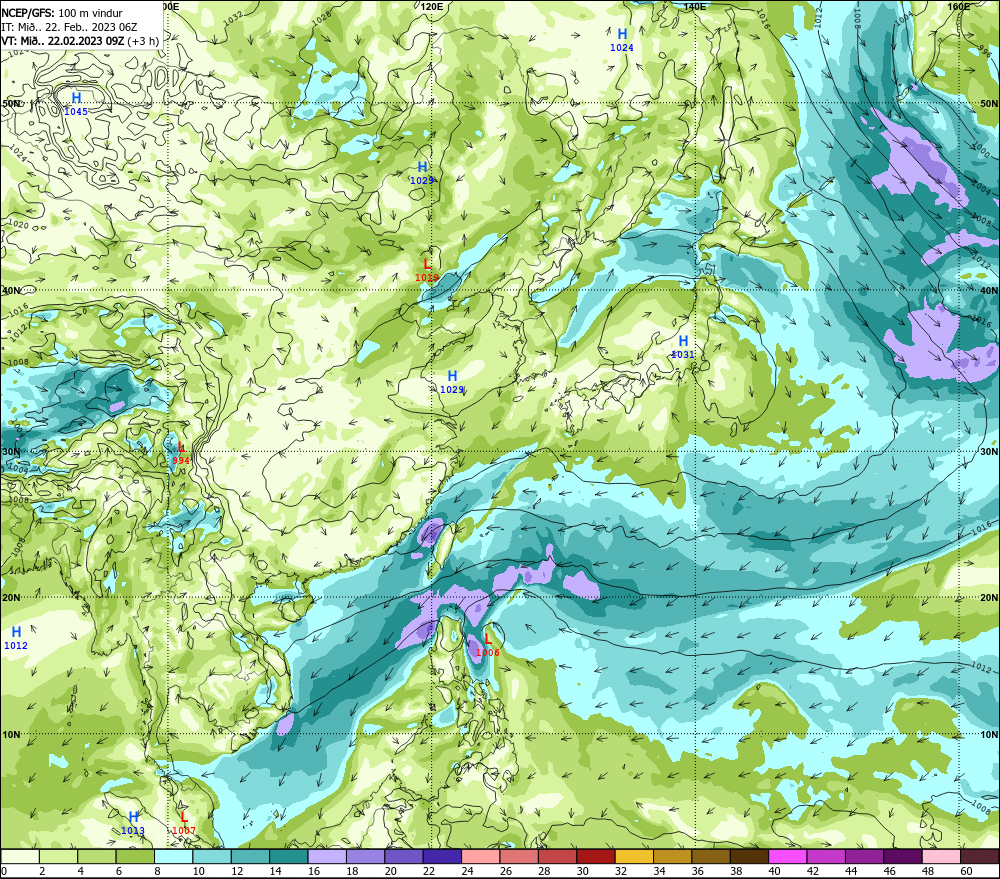Click the left-edge 40N latitude label
The height and width of the screenshot is (879, 1000).
point(11,290)
